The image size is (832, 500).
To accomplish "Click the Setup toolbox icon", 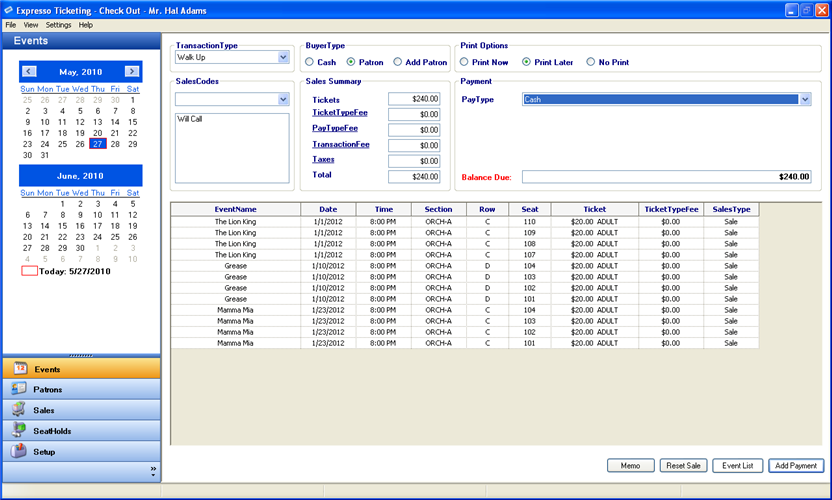I will tap(19, 451).
